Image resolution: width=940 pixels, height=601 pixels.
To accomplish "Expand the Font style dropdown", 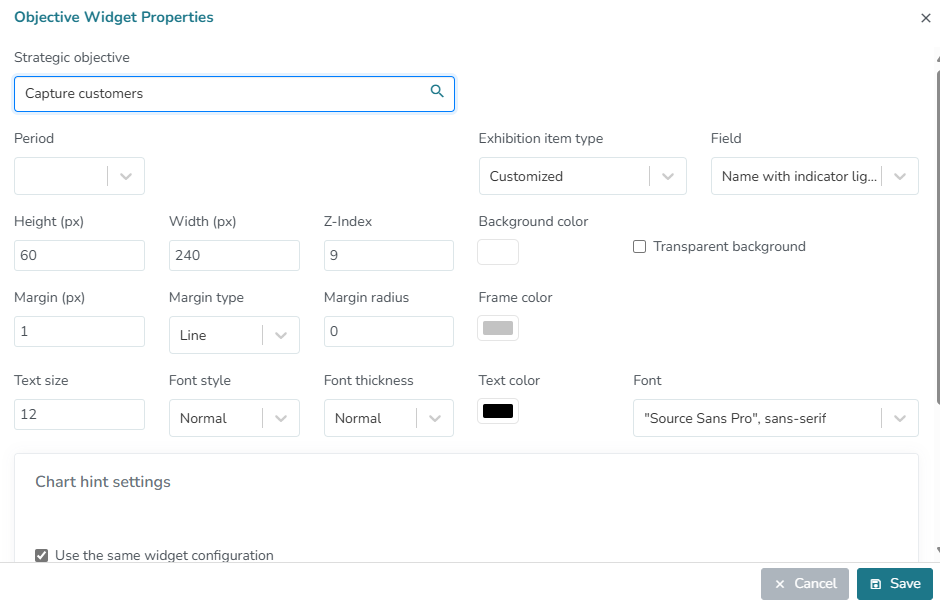I will click(x=281, y=418).
